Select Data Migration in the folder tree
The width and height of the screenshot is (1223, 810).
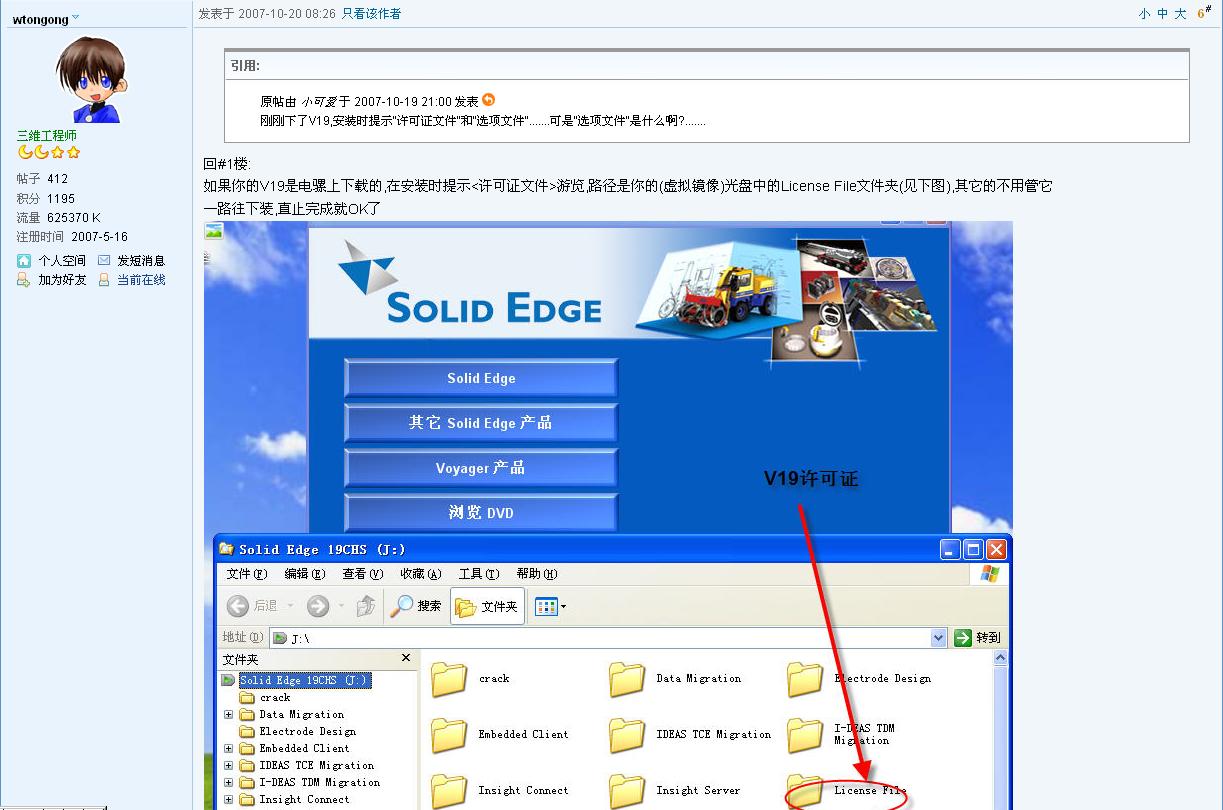pos(301,715)
